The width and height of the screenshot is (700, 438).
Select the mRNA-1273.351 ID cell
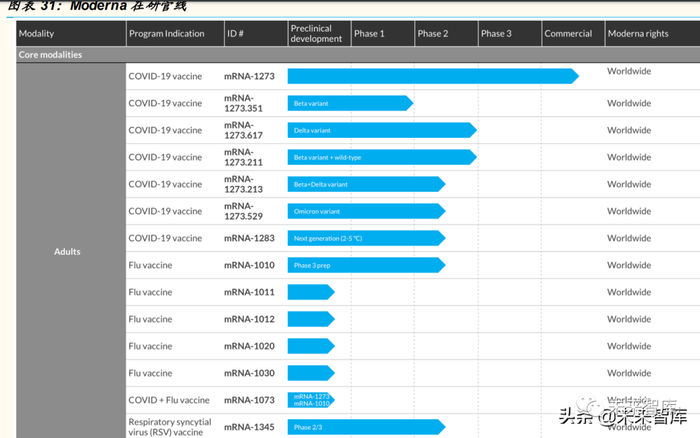coord(243,103)
